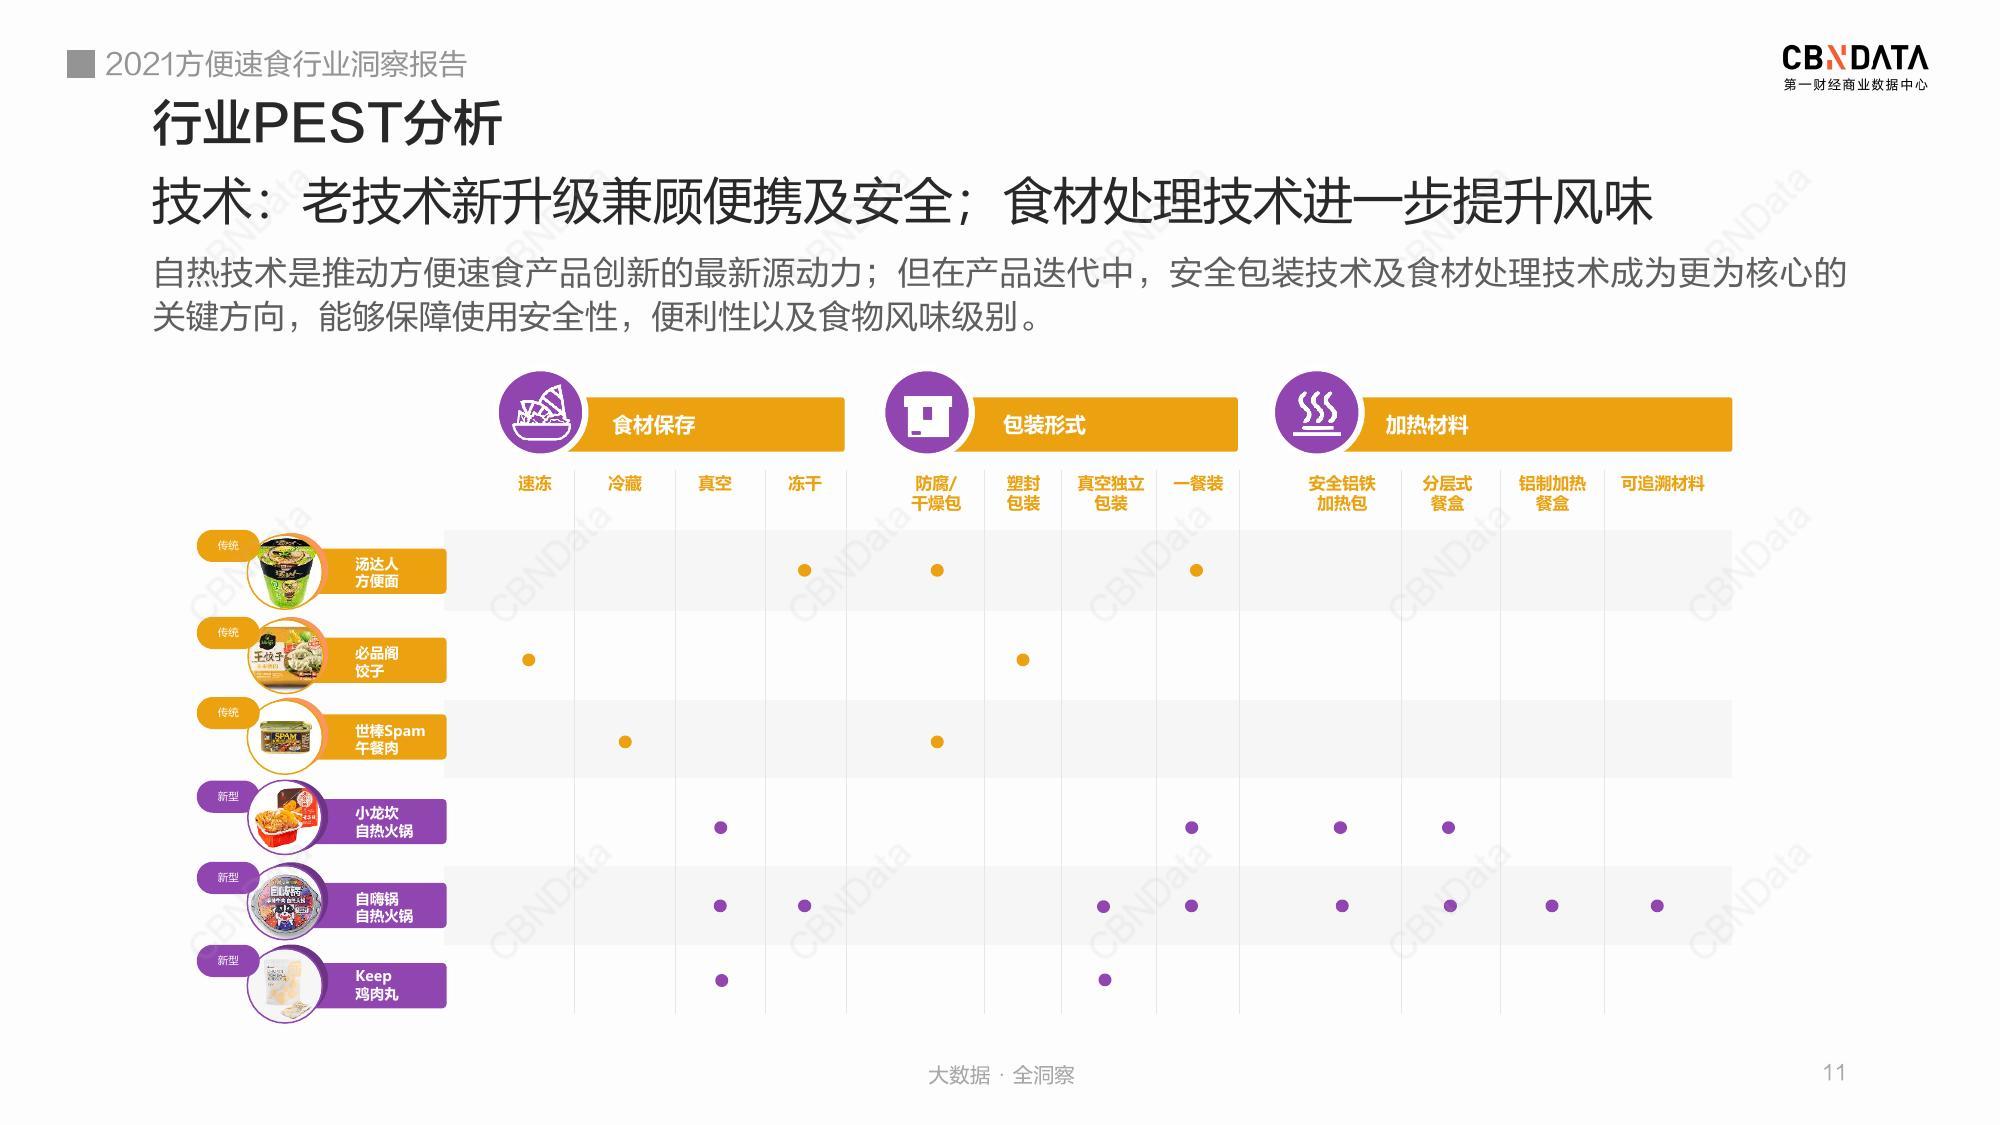Click the 传统 tag above 世棒Spam
This screenshot has width=2001, height=1125.
click(229, 712)
